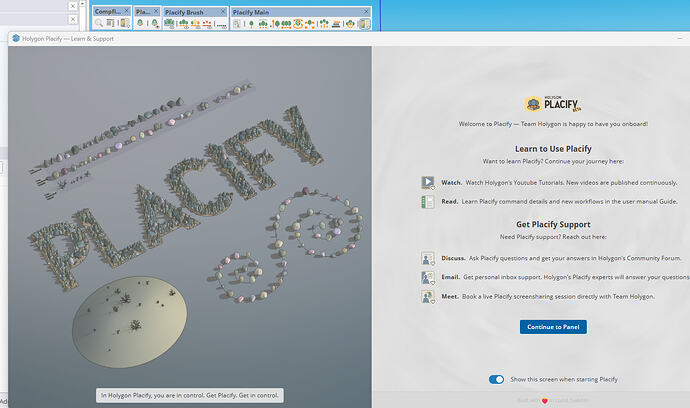This screenshot has width=690, height=408.
Task: Open the Watch YouTube tutorials icon
Action: 428,182
